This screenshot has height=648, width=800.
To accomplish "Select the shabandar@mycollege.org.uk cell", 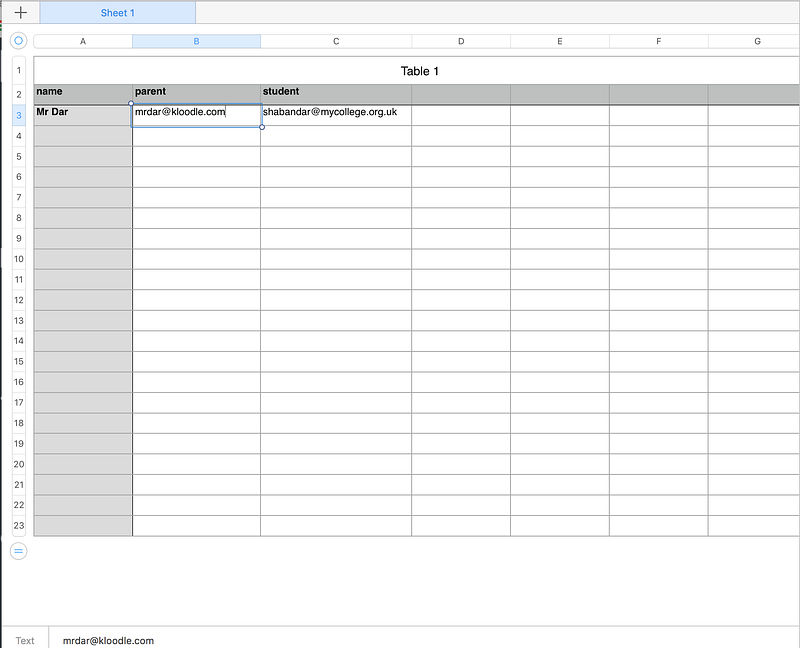I will pos(336,115).
